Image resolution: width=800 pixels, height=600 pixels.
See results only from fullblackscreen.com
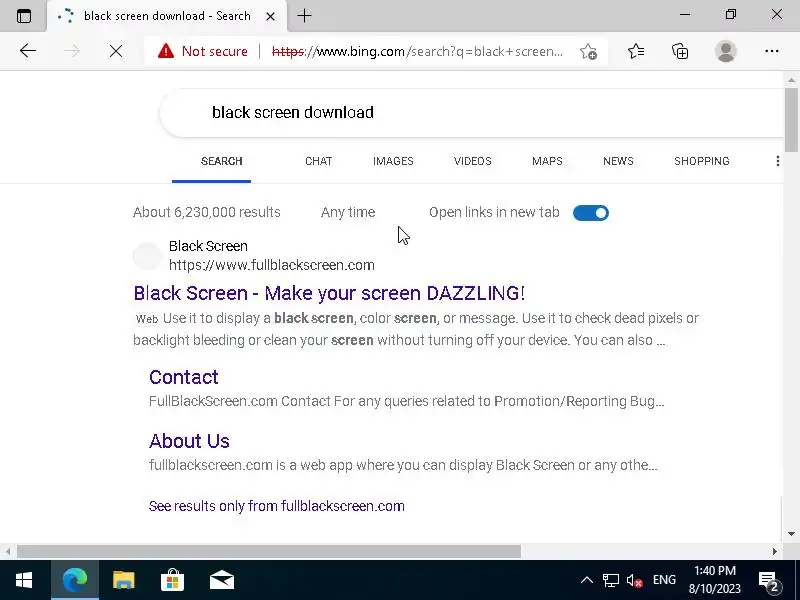pos(277,506)
